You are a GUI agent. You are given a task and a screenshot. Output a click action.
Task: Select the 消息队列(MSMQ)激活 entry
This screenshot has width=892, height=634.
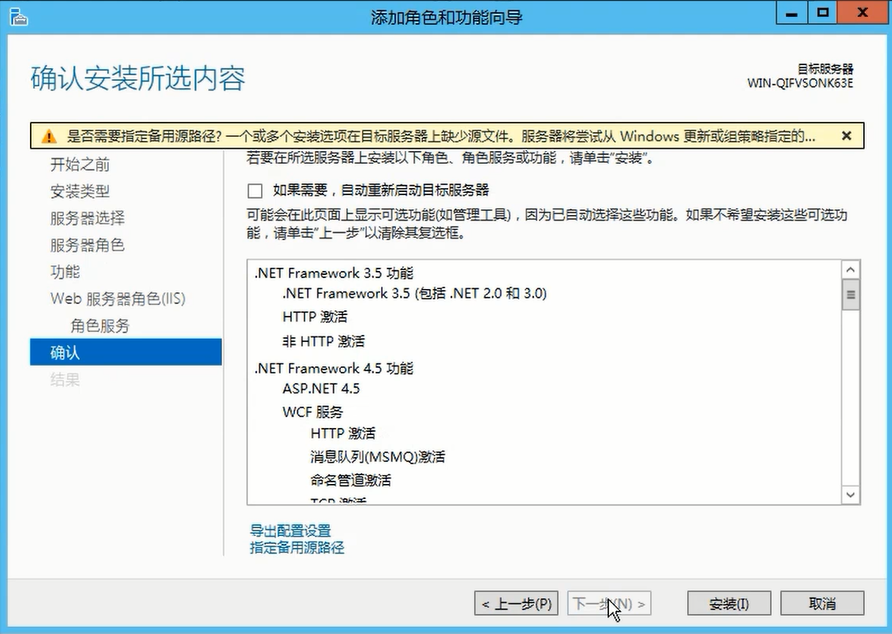tap(378, 457)
